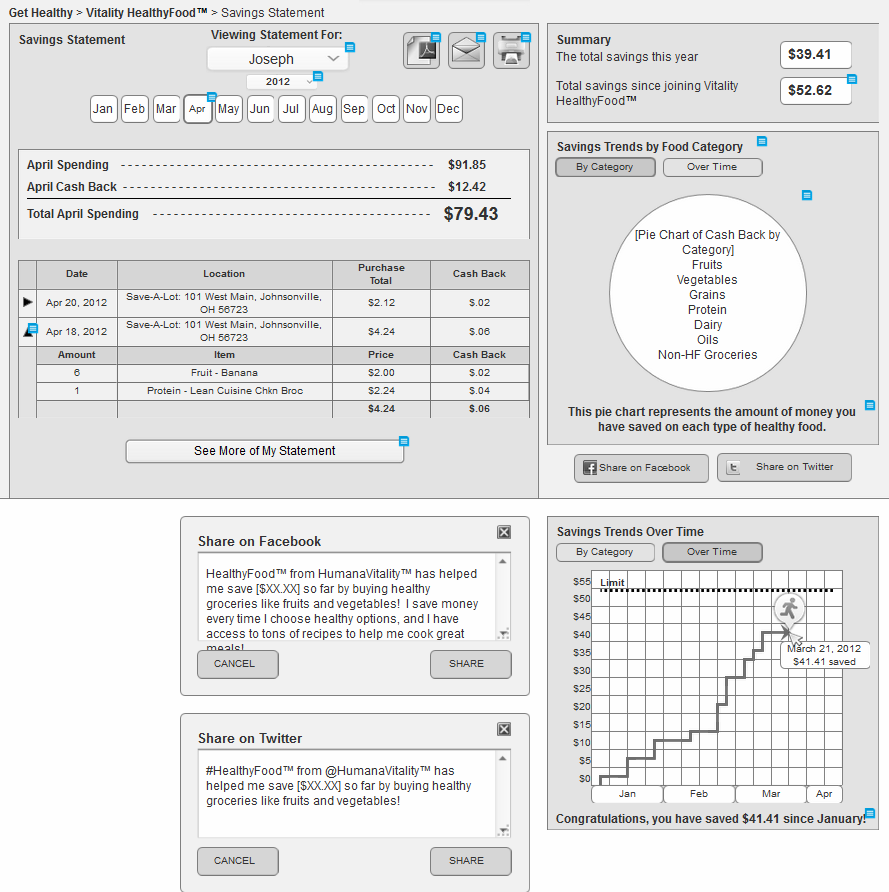Open note icon beside Congratulations message
Screen dimensions: 889x892
coord(870,812)
